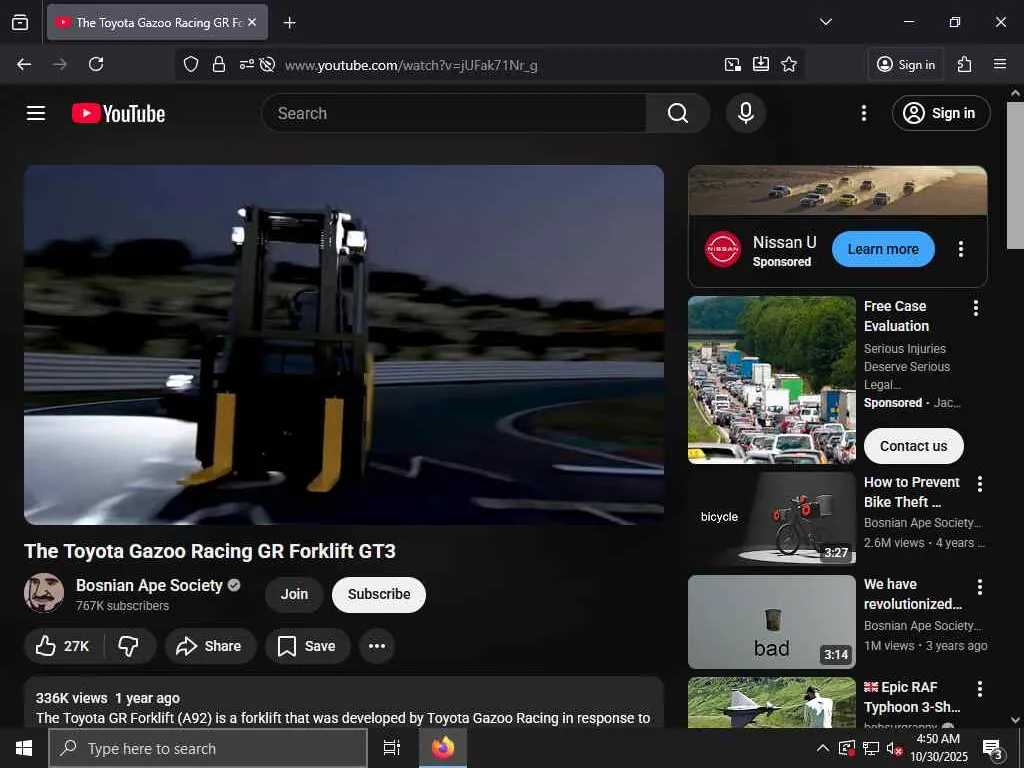Share the forklift video

[210, 646]
